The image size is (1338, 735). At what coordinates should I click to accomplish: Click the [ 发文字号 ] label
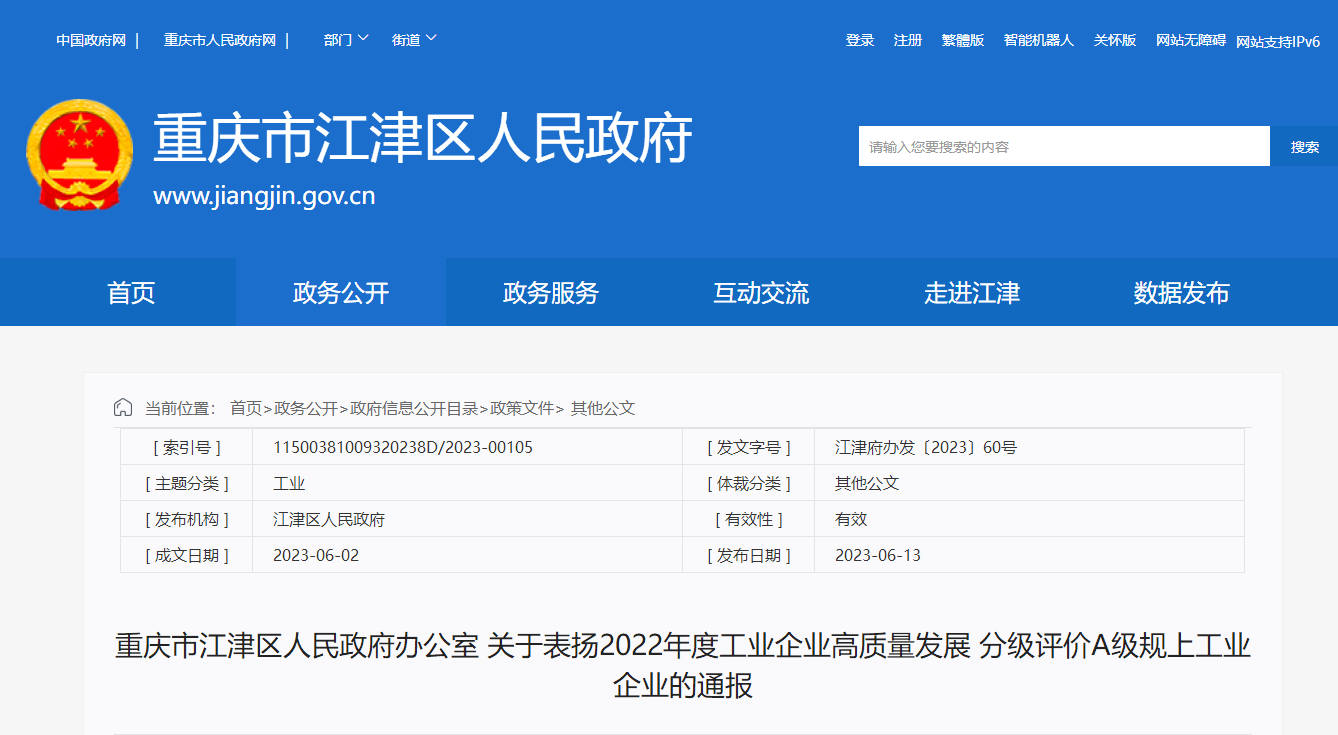(748, 447)
